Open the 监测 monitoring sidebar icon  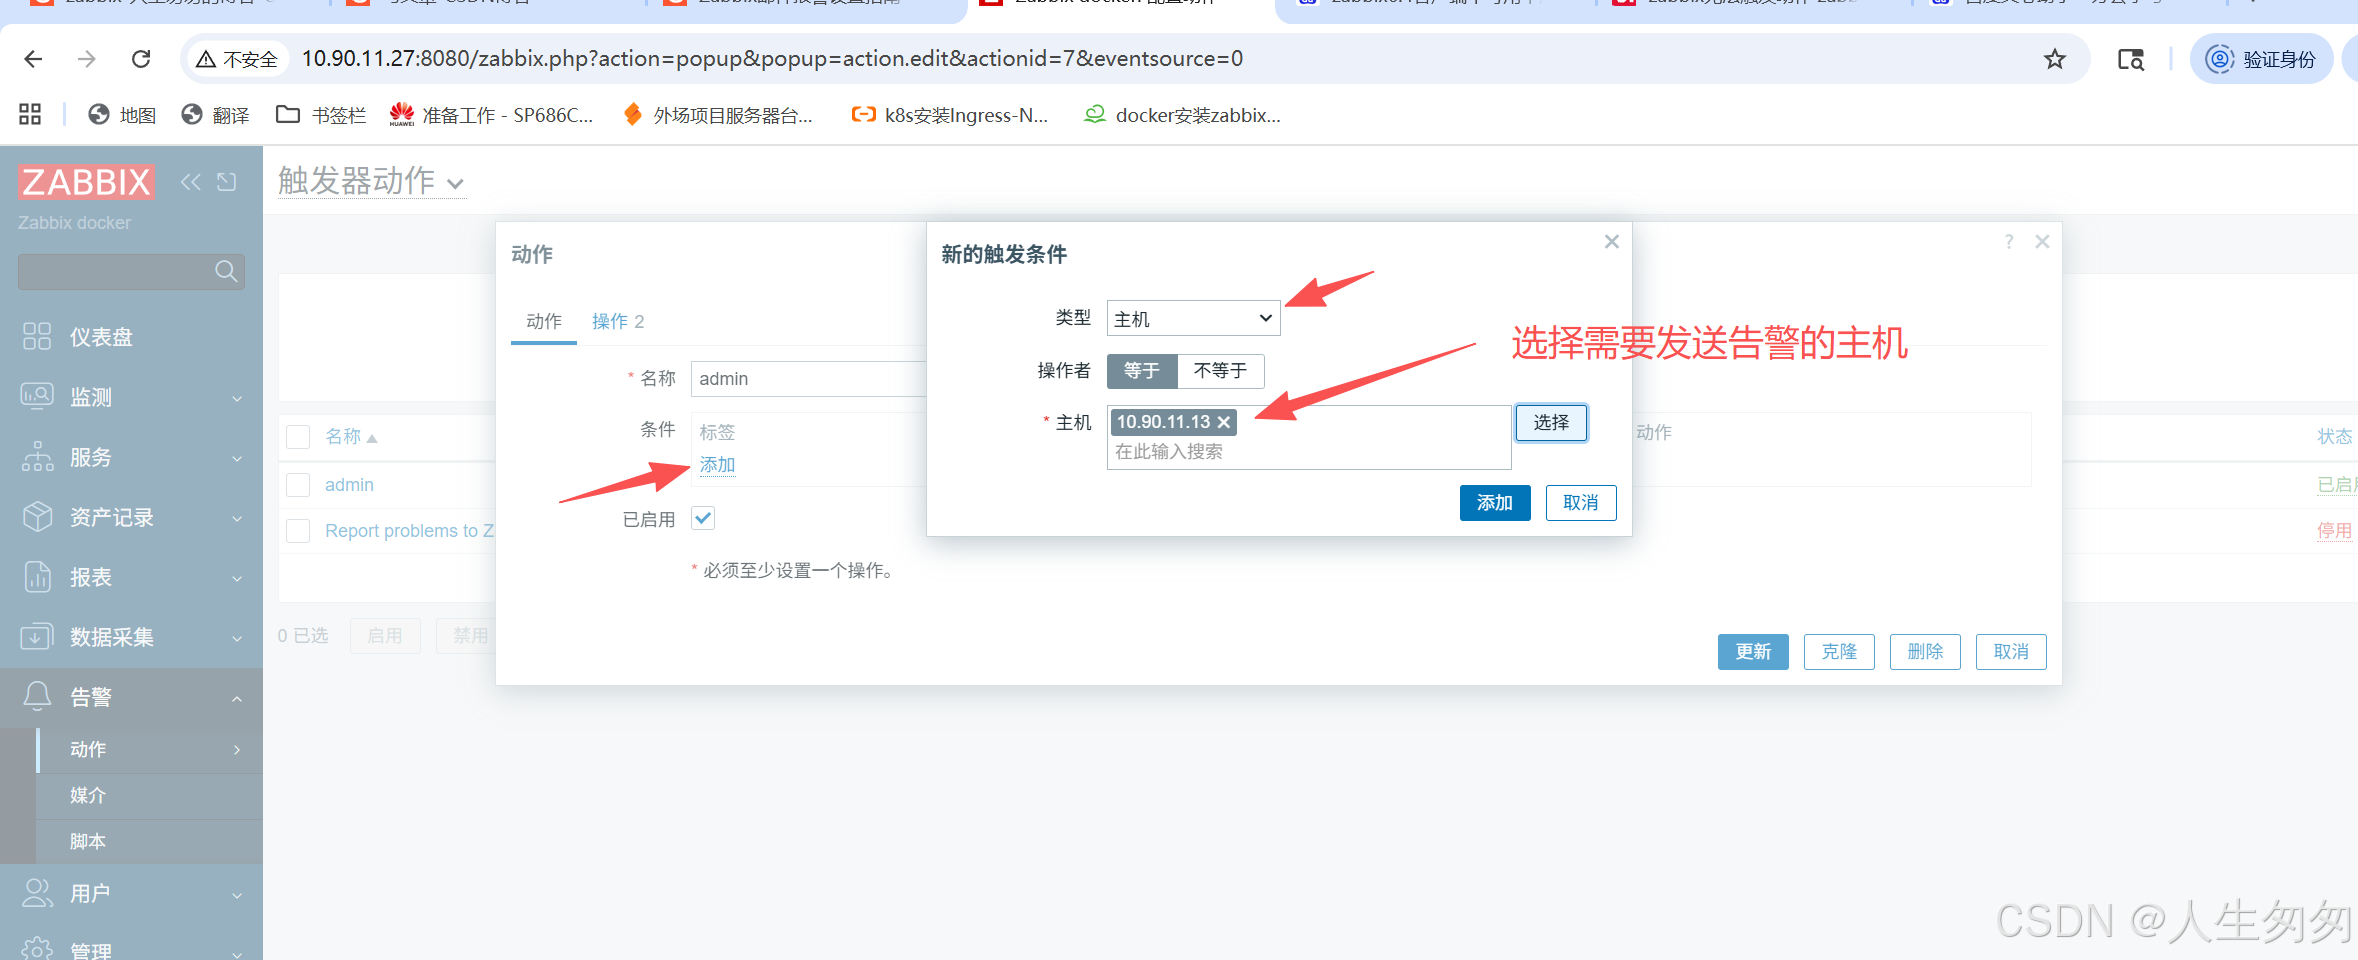(37, 396)
